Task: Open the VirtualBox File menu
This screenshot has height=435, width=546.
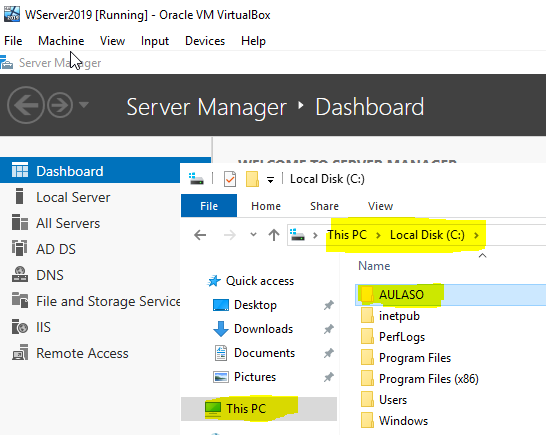Action: point(13,41)
